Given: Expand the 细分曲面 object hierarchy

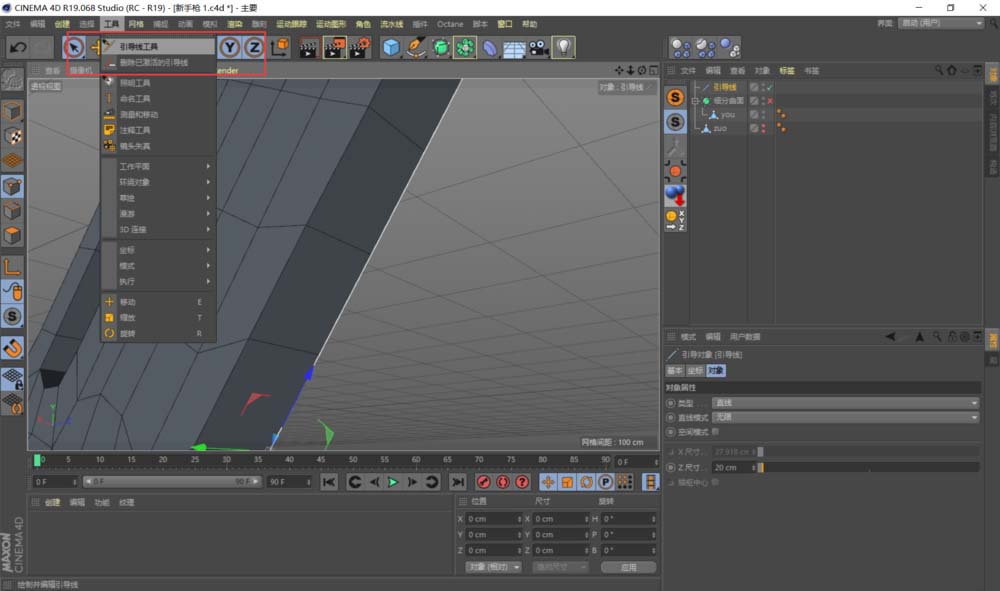Looking at the screenshot, I should 694,101.
